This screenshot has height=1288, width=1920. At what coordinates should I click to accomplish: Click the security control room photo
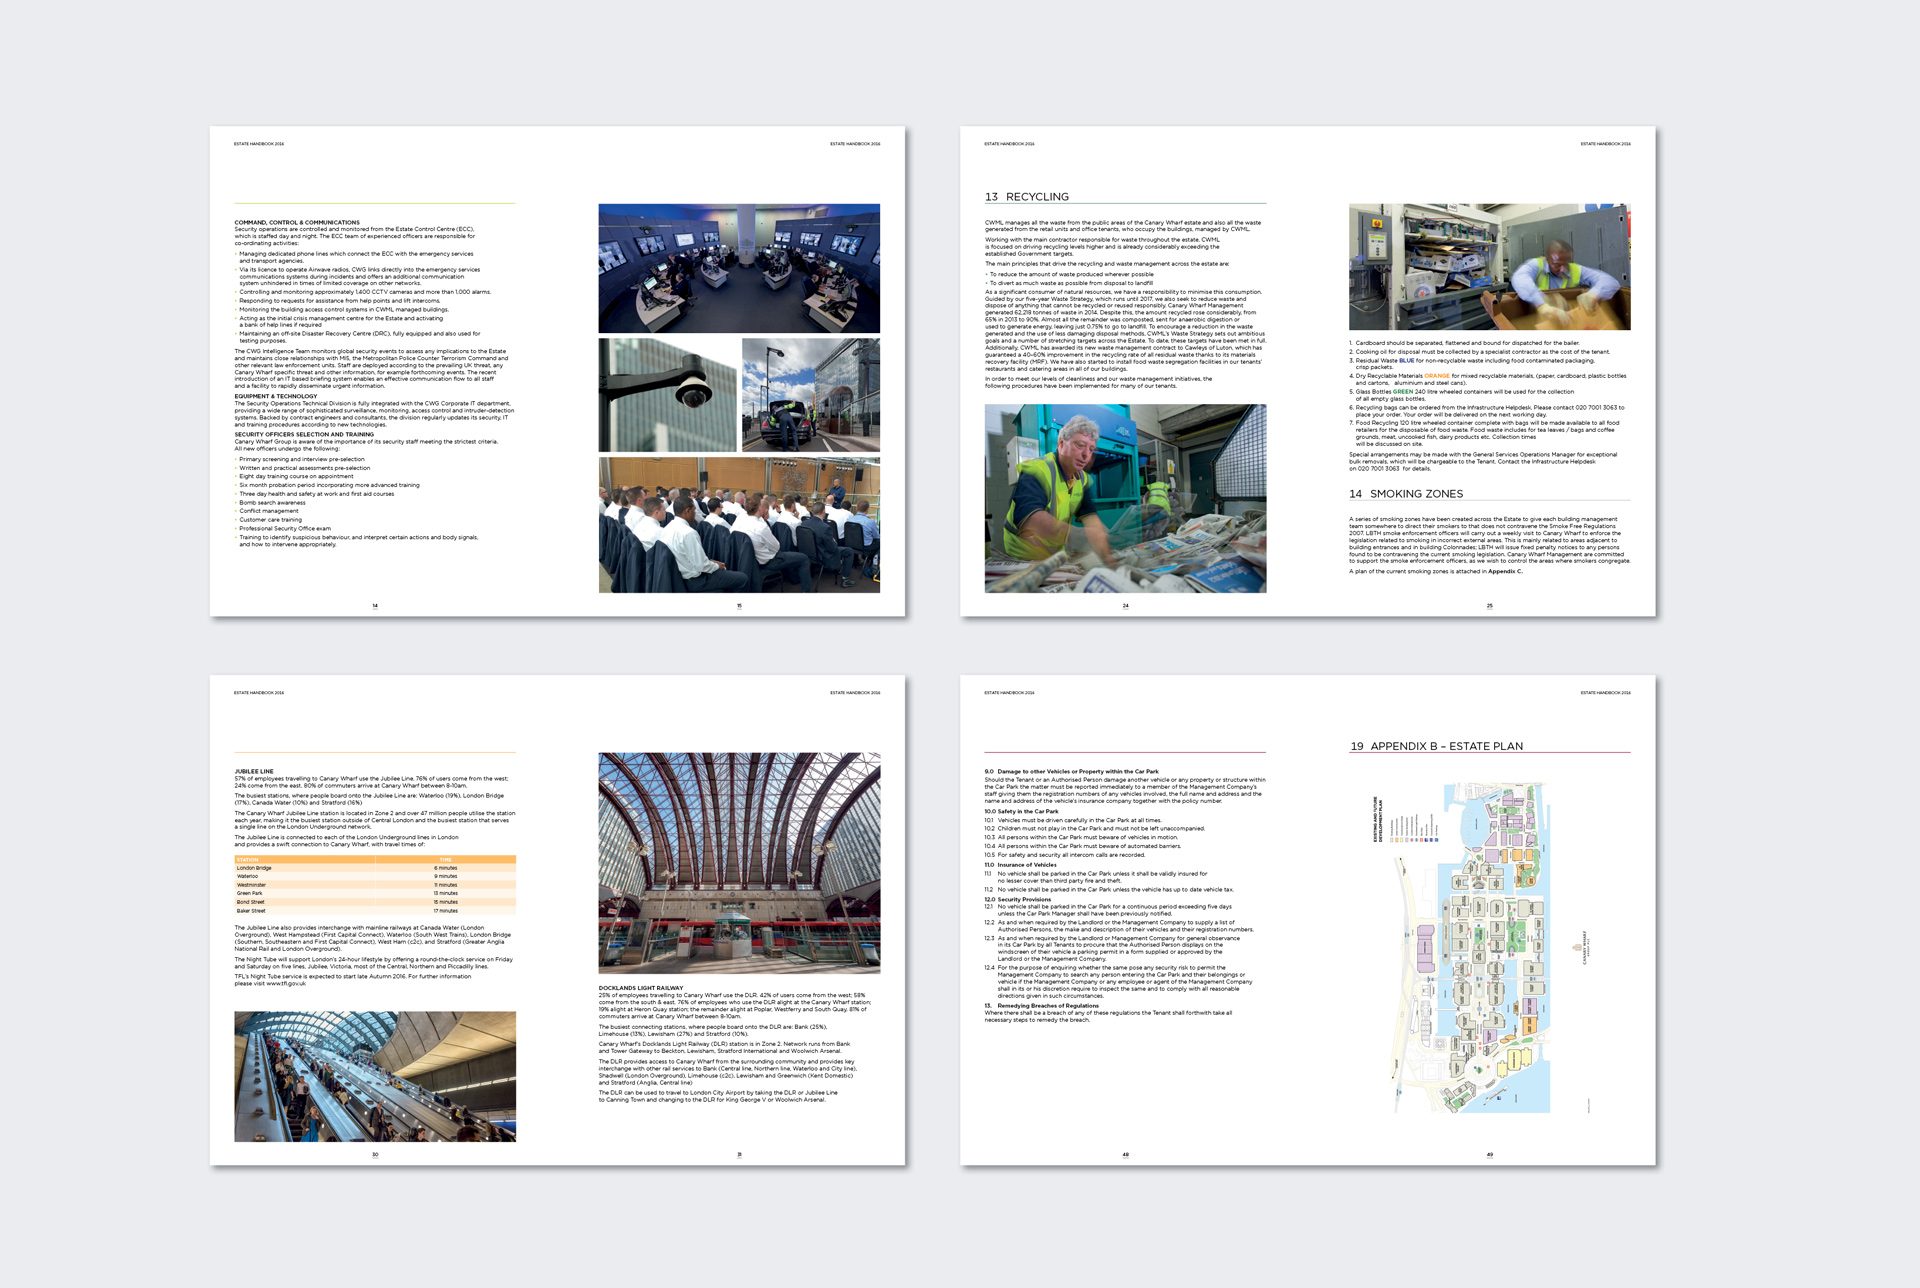pyautogui.click(x=739, y=268)
